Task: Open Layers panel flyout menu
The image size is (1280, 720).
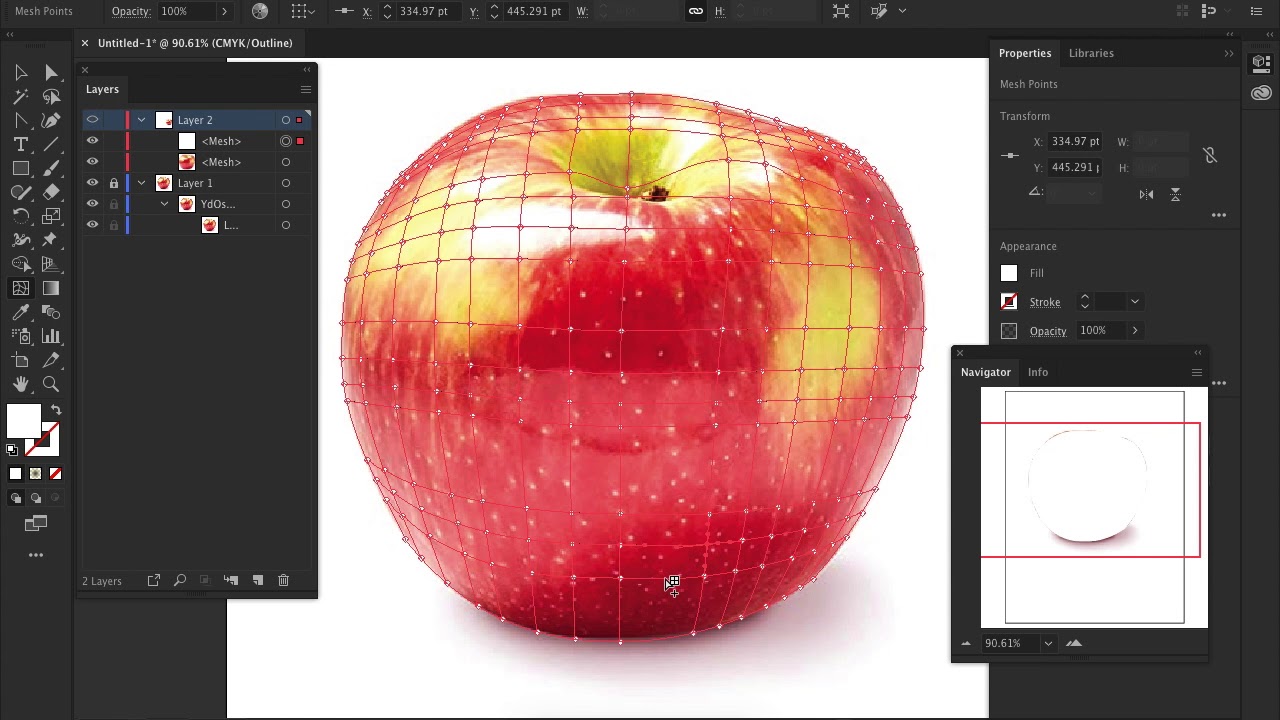Action: click(x=306, y=89)
